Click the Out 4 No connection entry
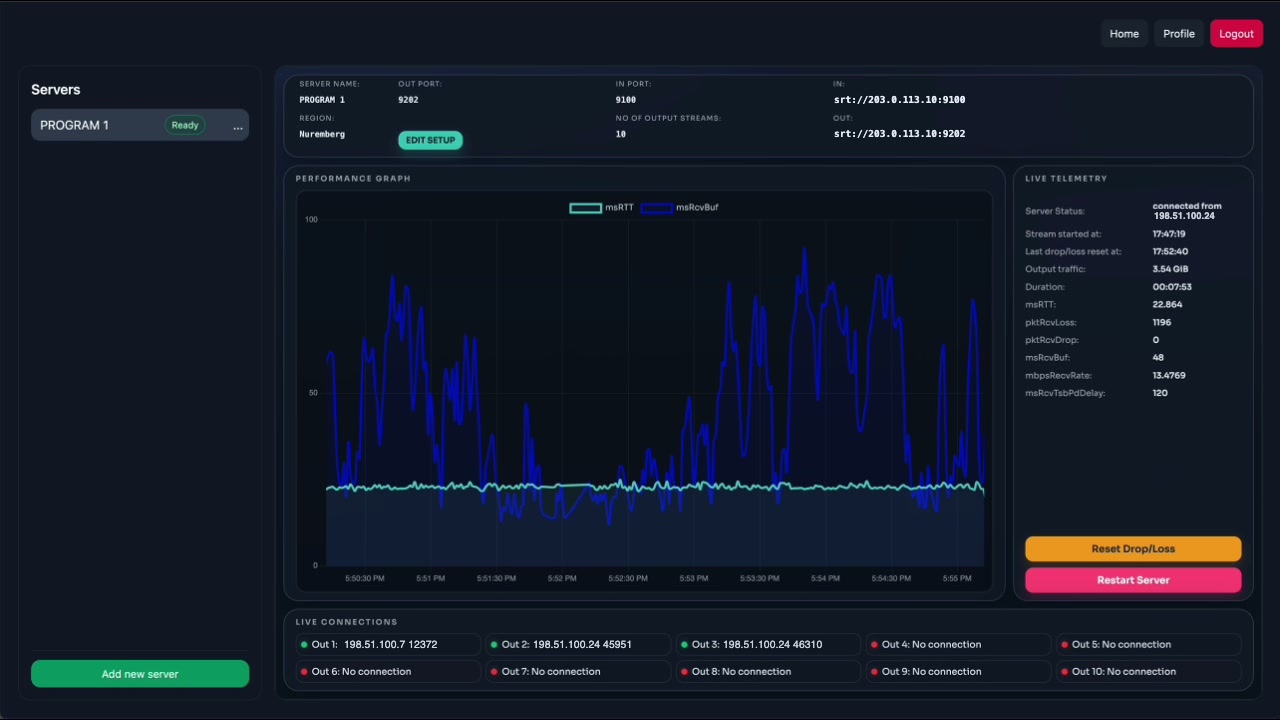The height and width of the screenshot is (720, 1280). (957, 645)
